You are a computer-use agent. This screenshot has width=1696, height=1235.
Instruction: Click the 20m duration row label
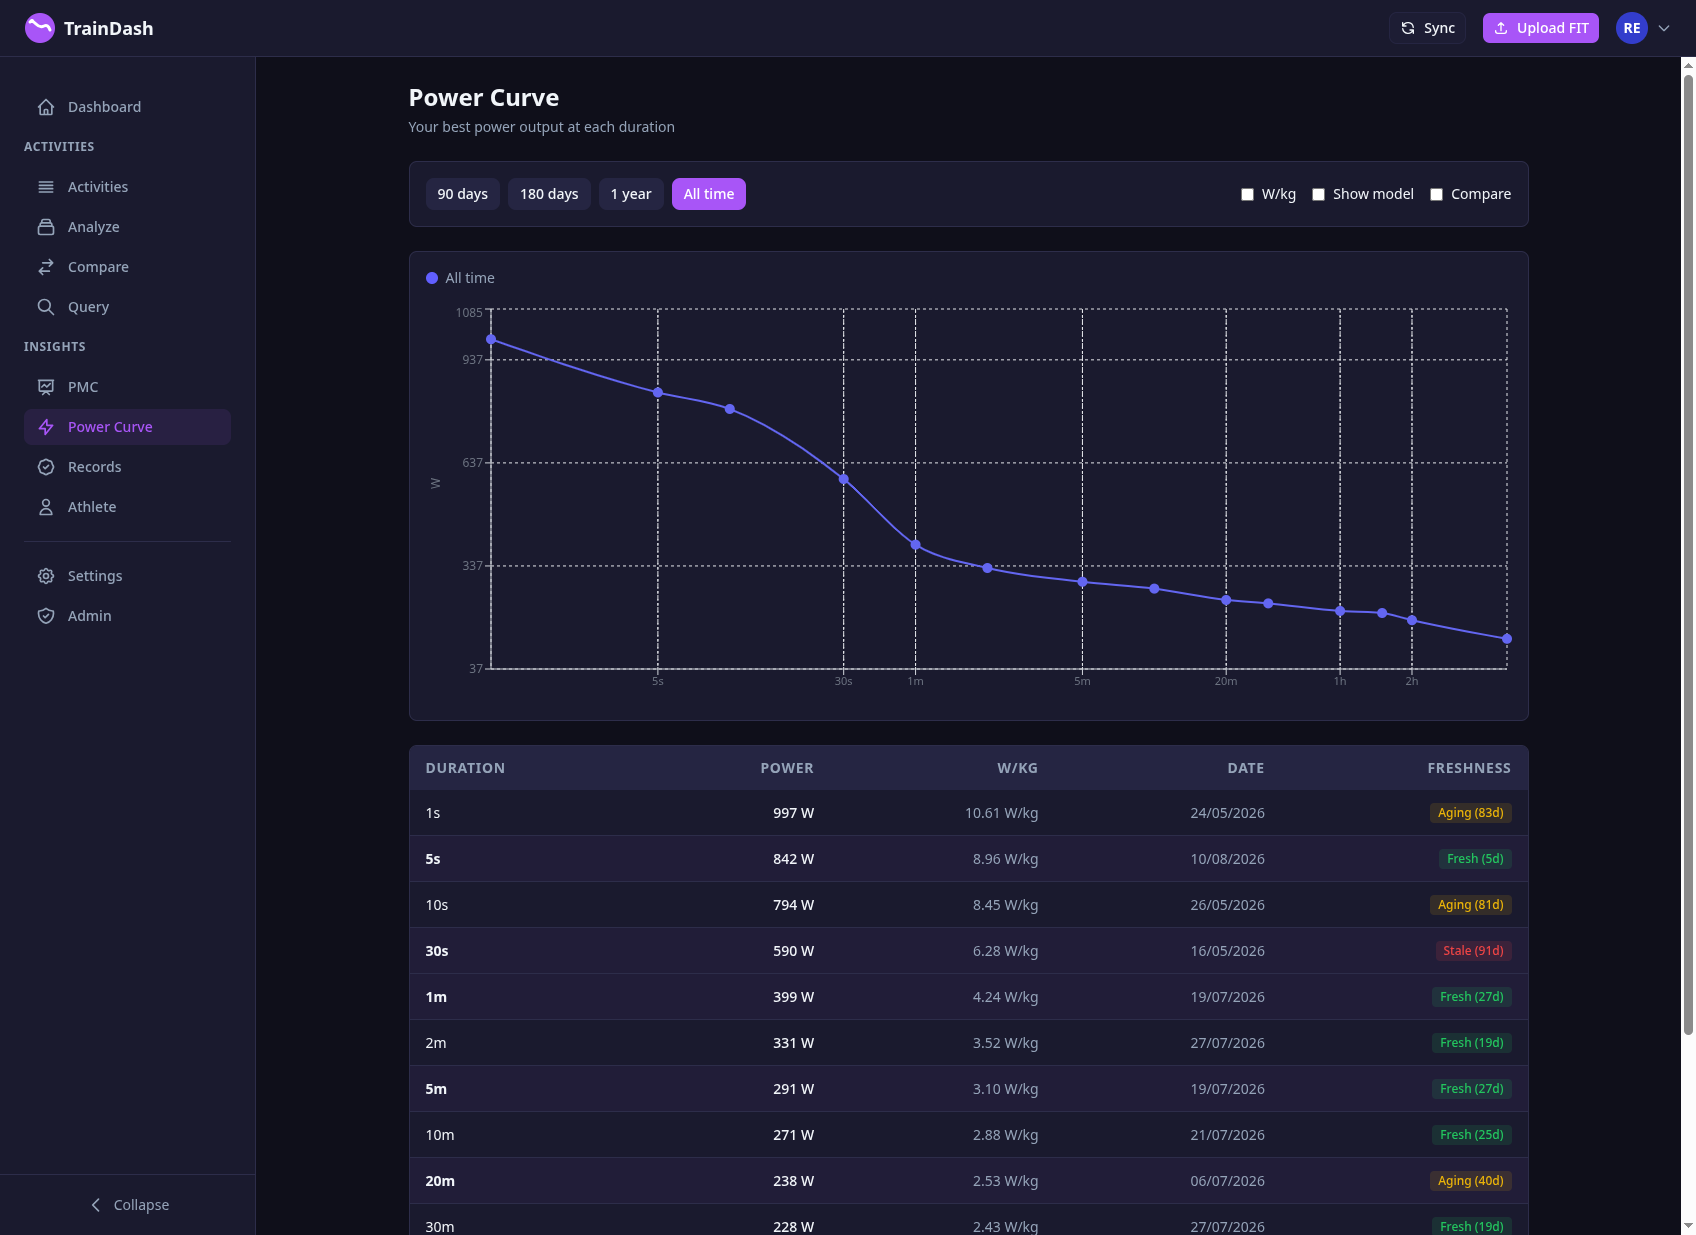pos(440,1181)
